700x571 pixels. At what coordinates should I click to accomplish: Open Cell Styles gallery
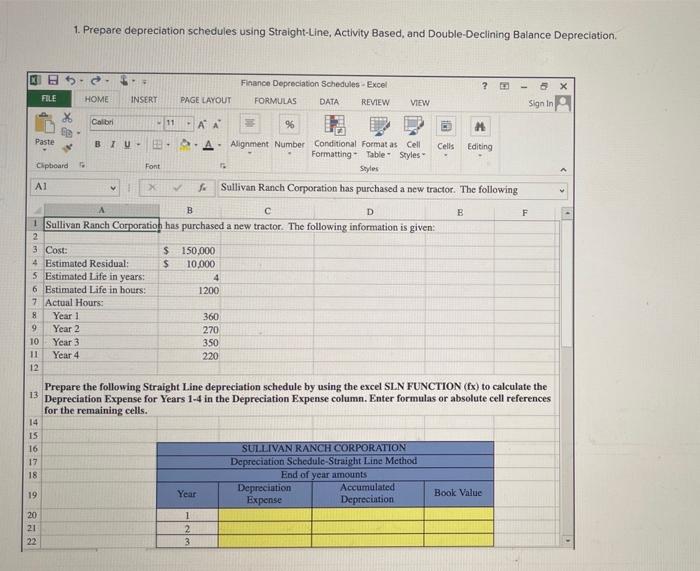(x=413, y=138)
